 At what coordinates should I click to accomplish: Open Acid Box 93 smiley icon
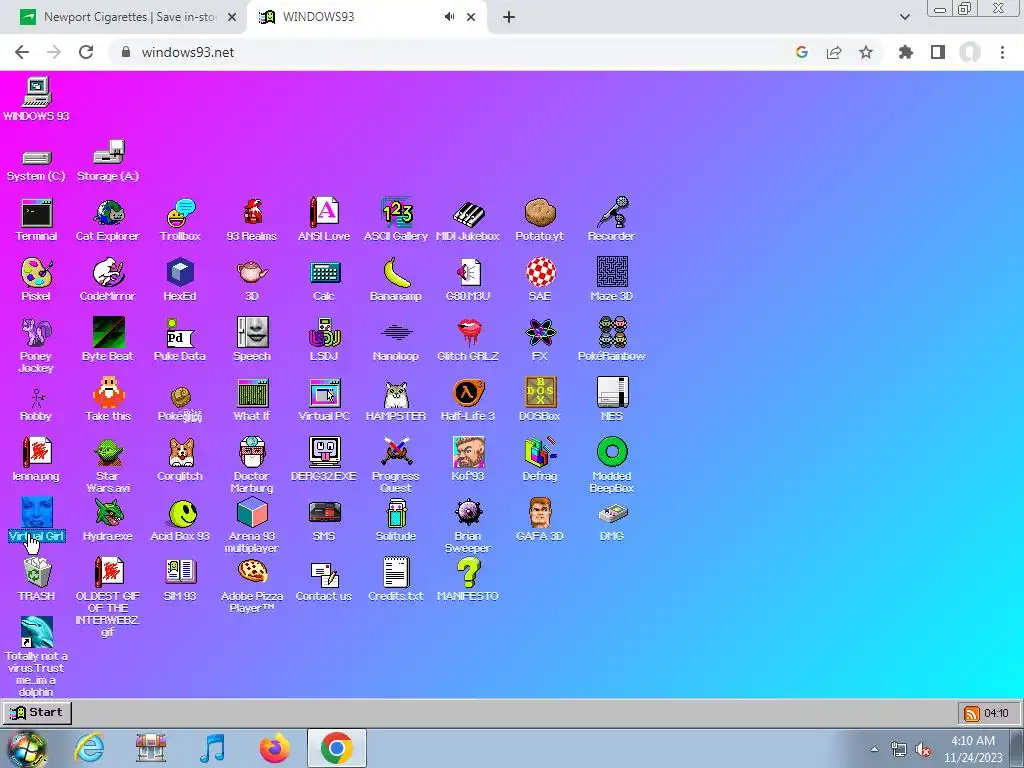pos(180,520)
